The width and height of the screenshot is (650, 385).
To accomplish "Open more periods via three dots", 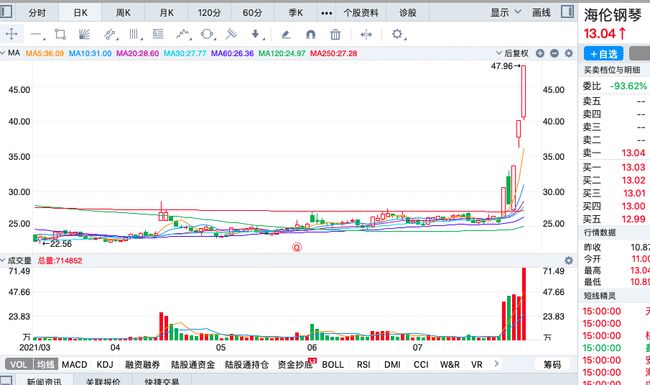I will click(x=327, y=13).
